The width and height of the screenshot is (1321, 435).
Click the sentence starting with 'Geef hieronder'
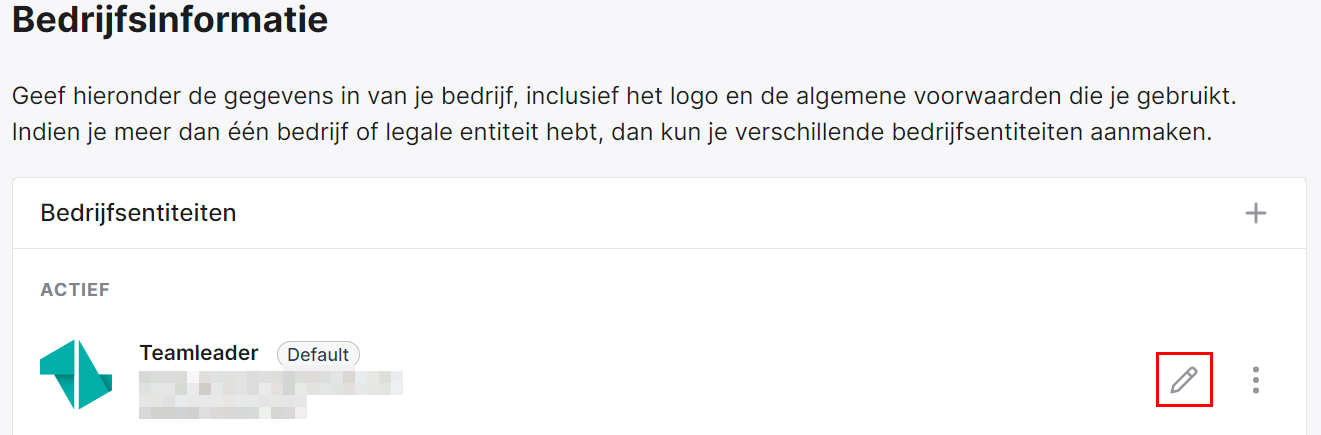[x=632, y=98]
